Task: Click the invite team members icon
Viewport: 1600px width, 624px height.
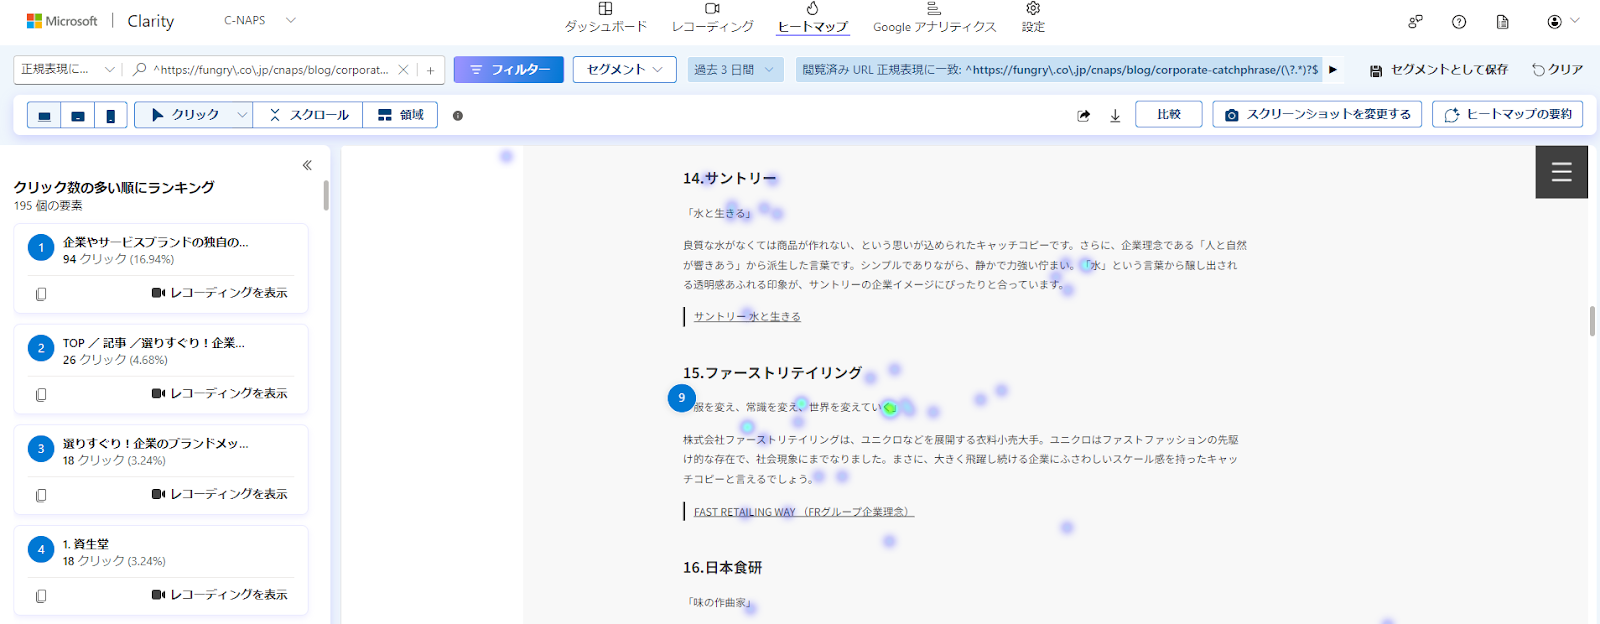Action: 1415,21
